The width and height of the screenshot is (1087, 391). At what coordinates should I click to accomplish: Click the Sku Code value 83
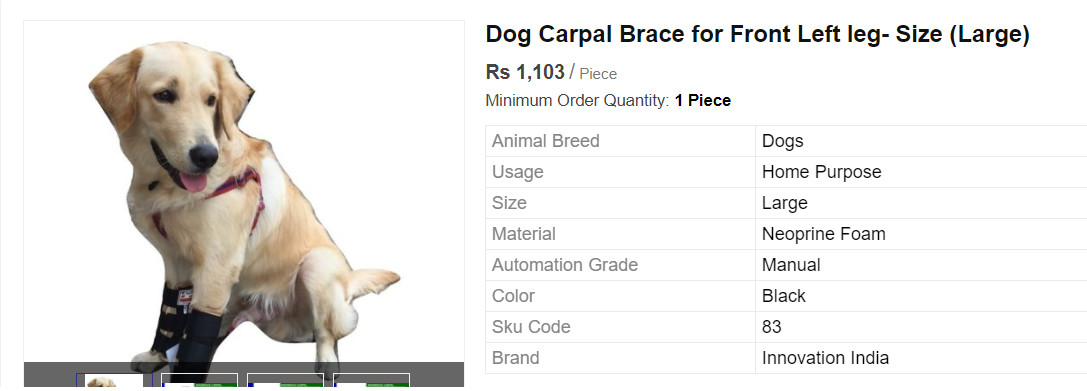(x=772, y=327)
